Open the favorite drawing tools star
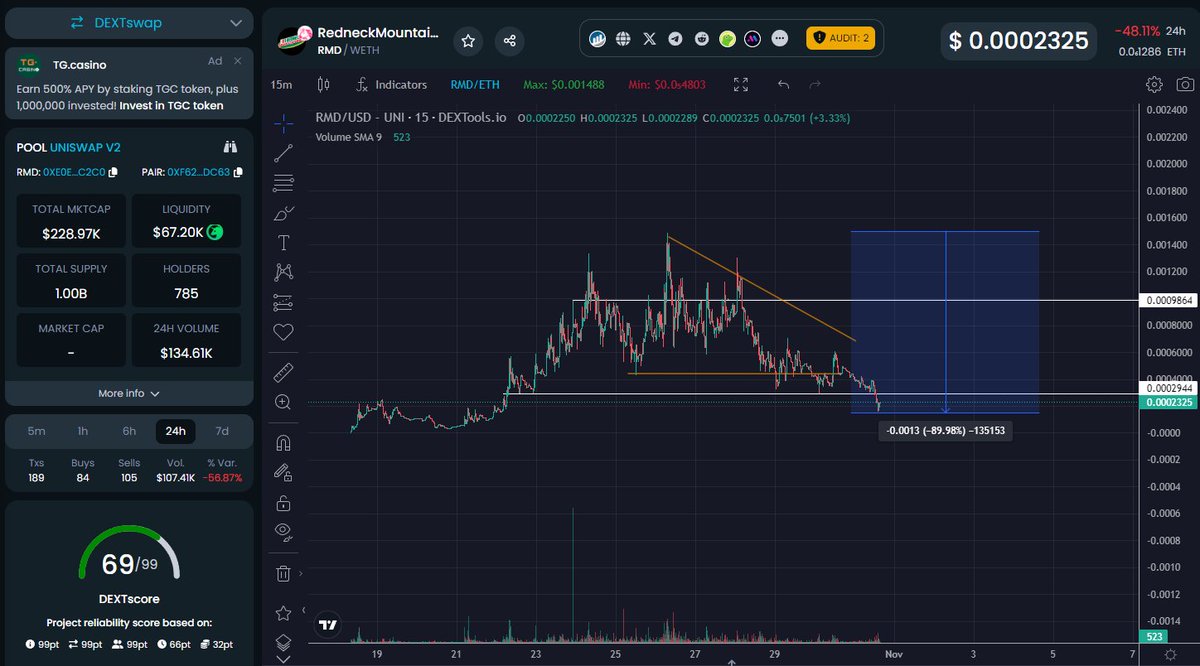This screenshot has height=666, width=1200. click(283, 613)
